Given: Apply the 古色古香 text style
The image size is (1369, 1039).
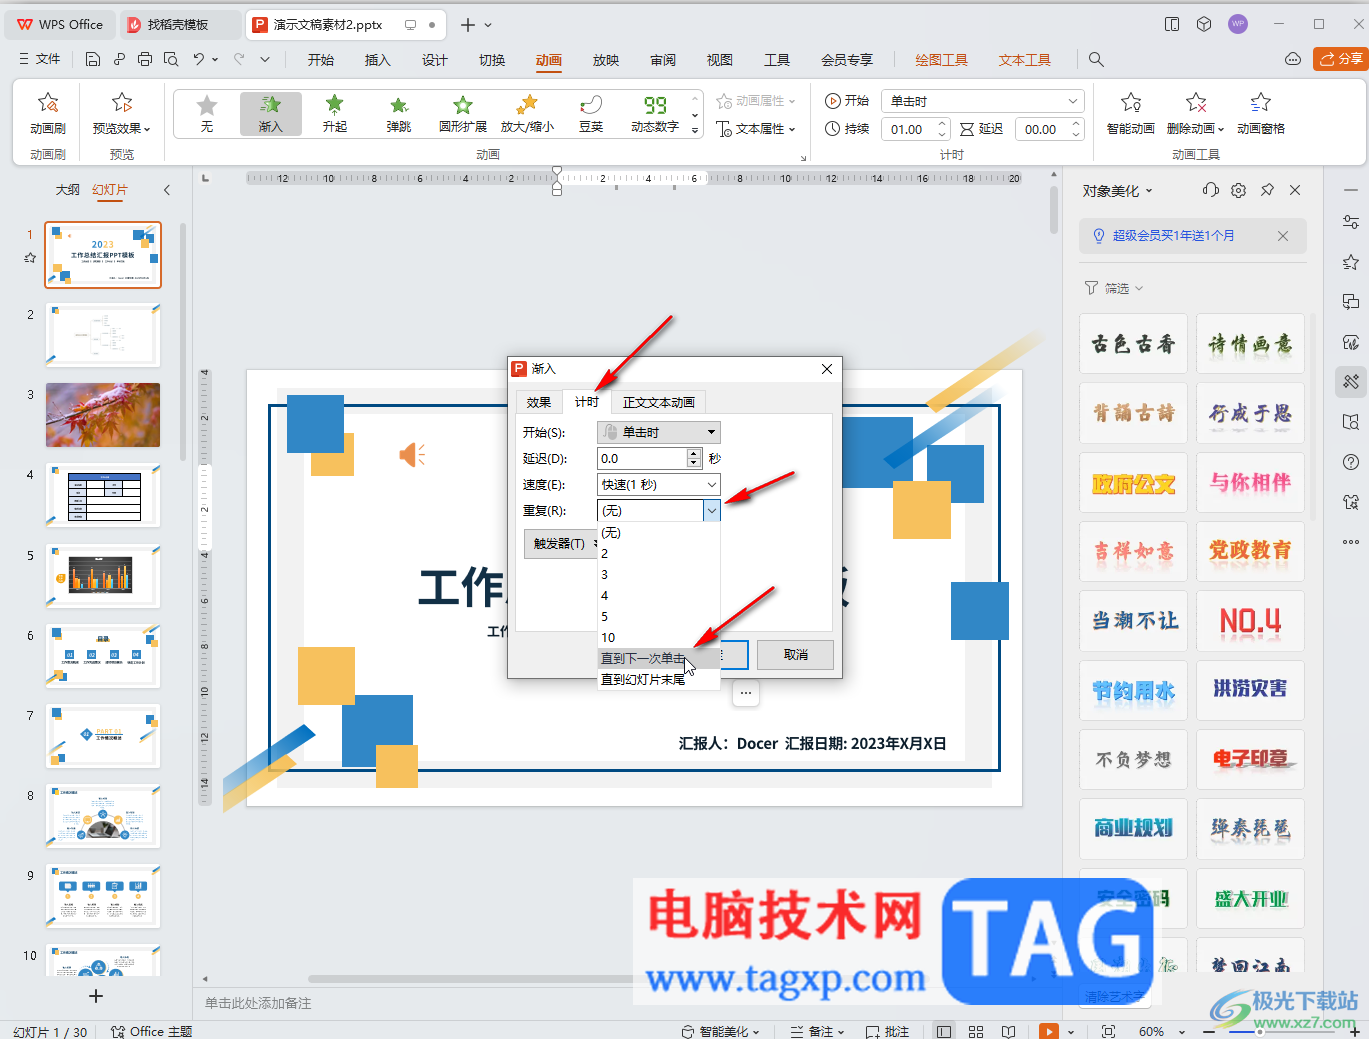Looking at the screenshot, I should point(1133,344).
